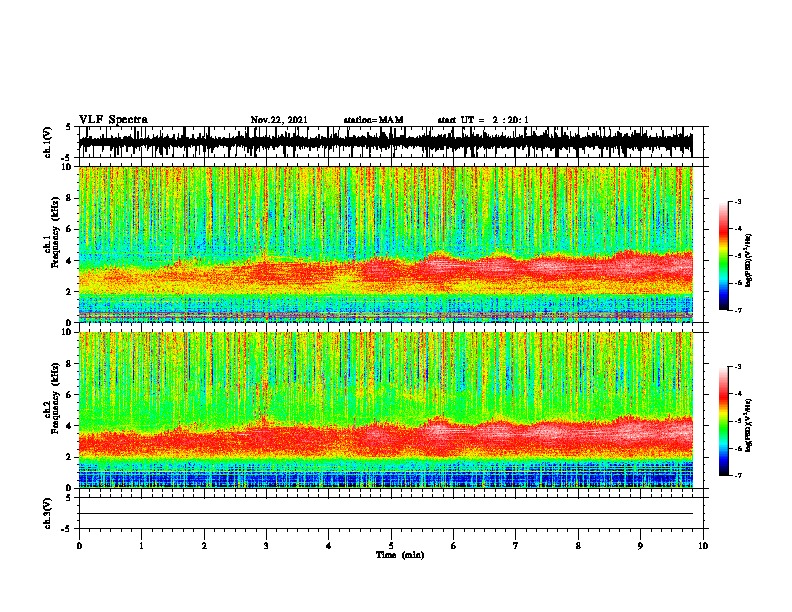The height and width of the screenshot is (612, 792).
Task: Click time axis tick label 6
Action: point(454,546)
